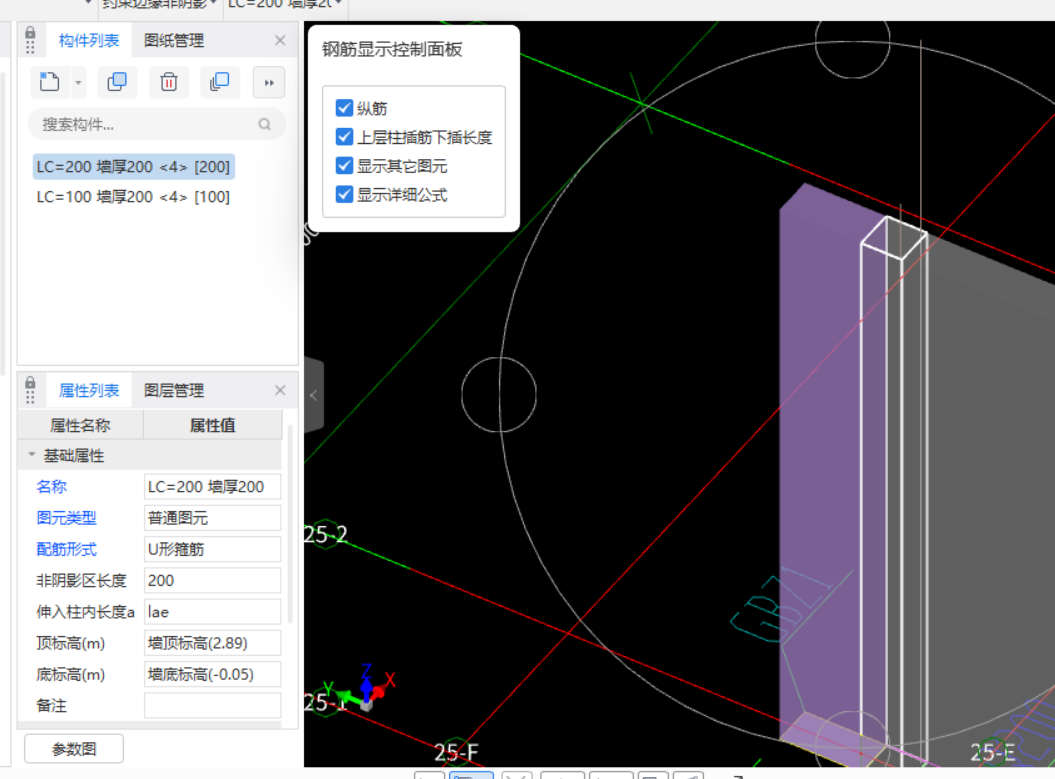The image size is (1055, 779).
Task: Click the 配筋形式 value U形箍筋
Action: tap(213, 549)
